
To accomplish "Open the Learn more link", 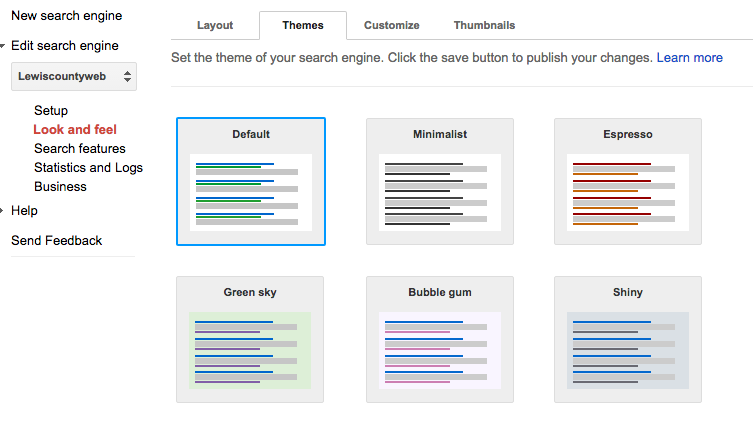I will tap(689, 58).
